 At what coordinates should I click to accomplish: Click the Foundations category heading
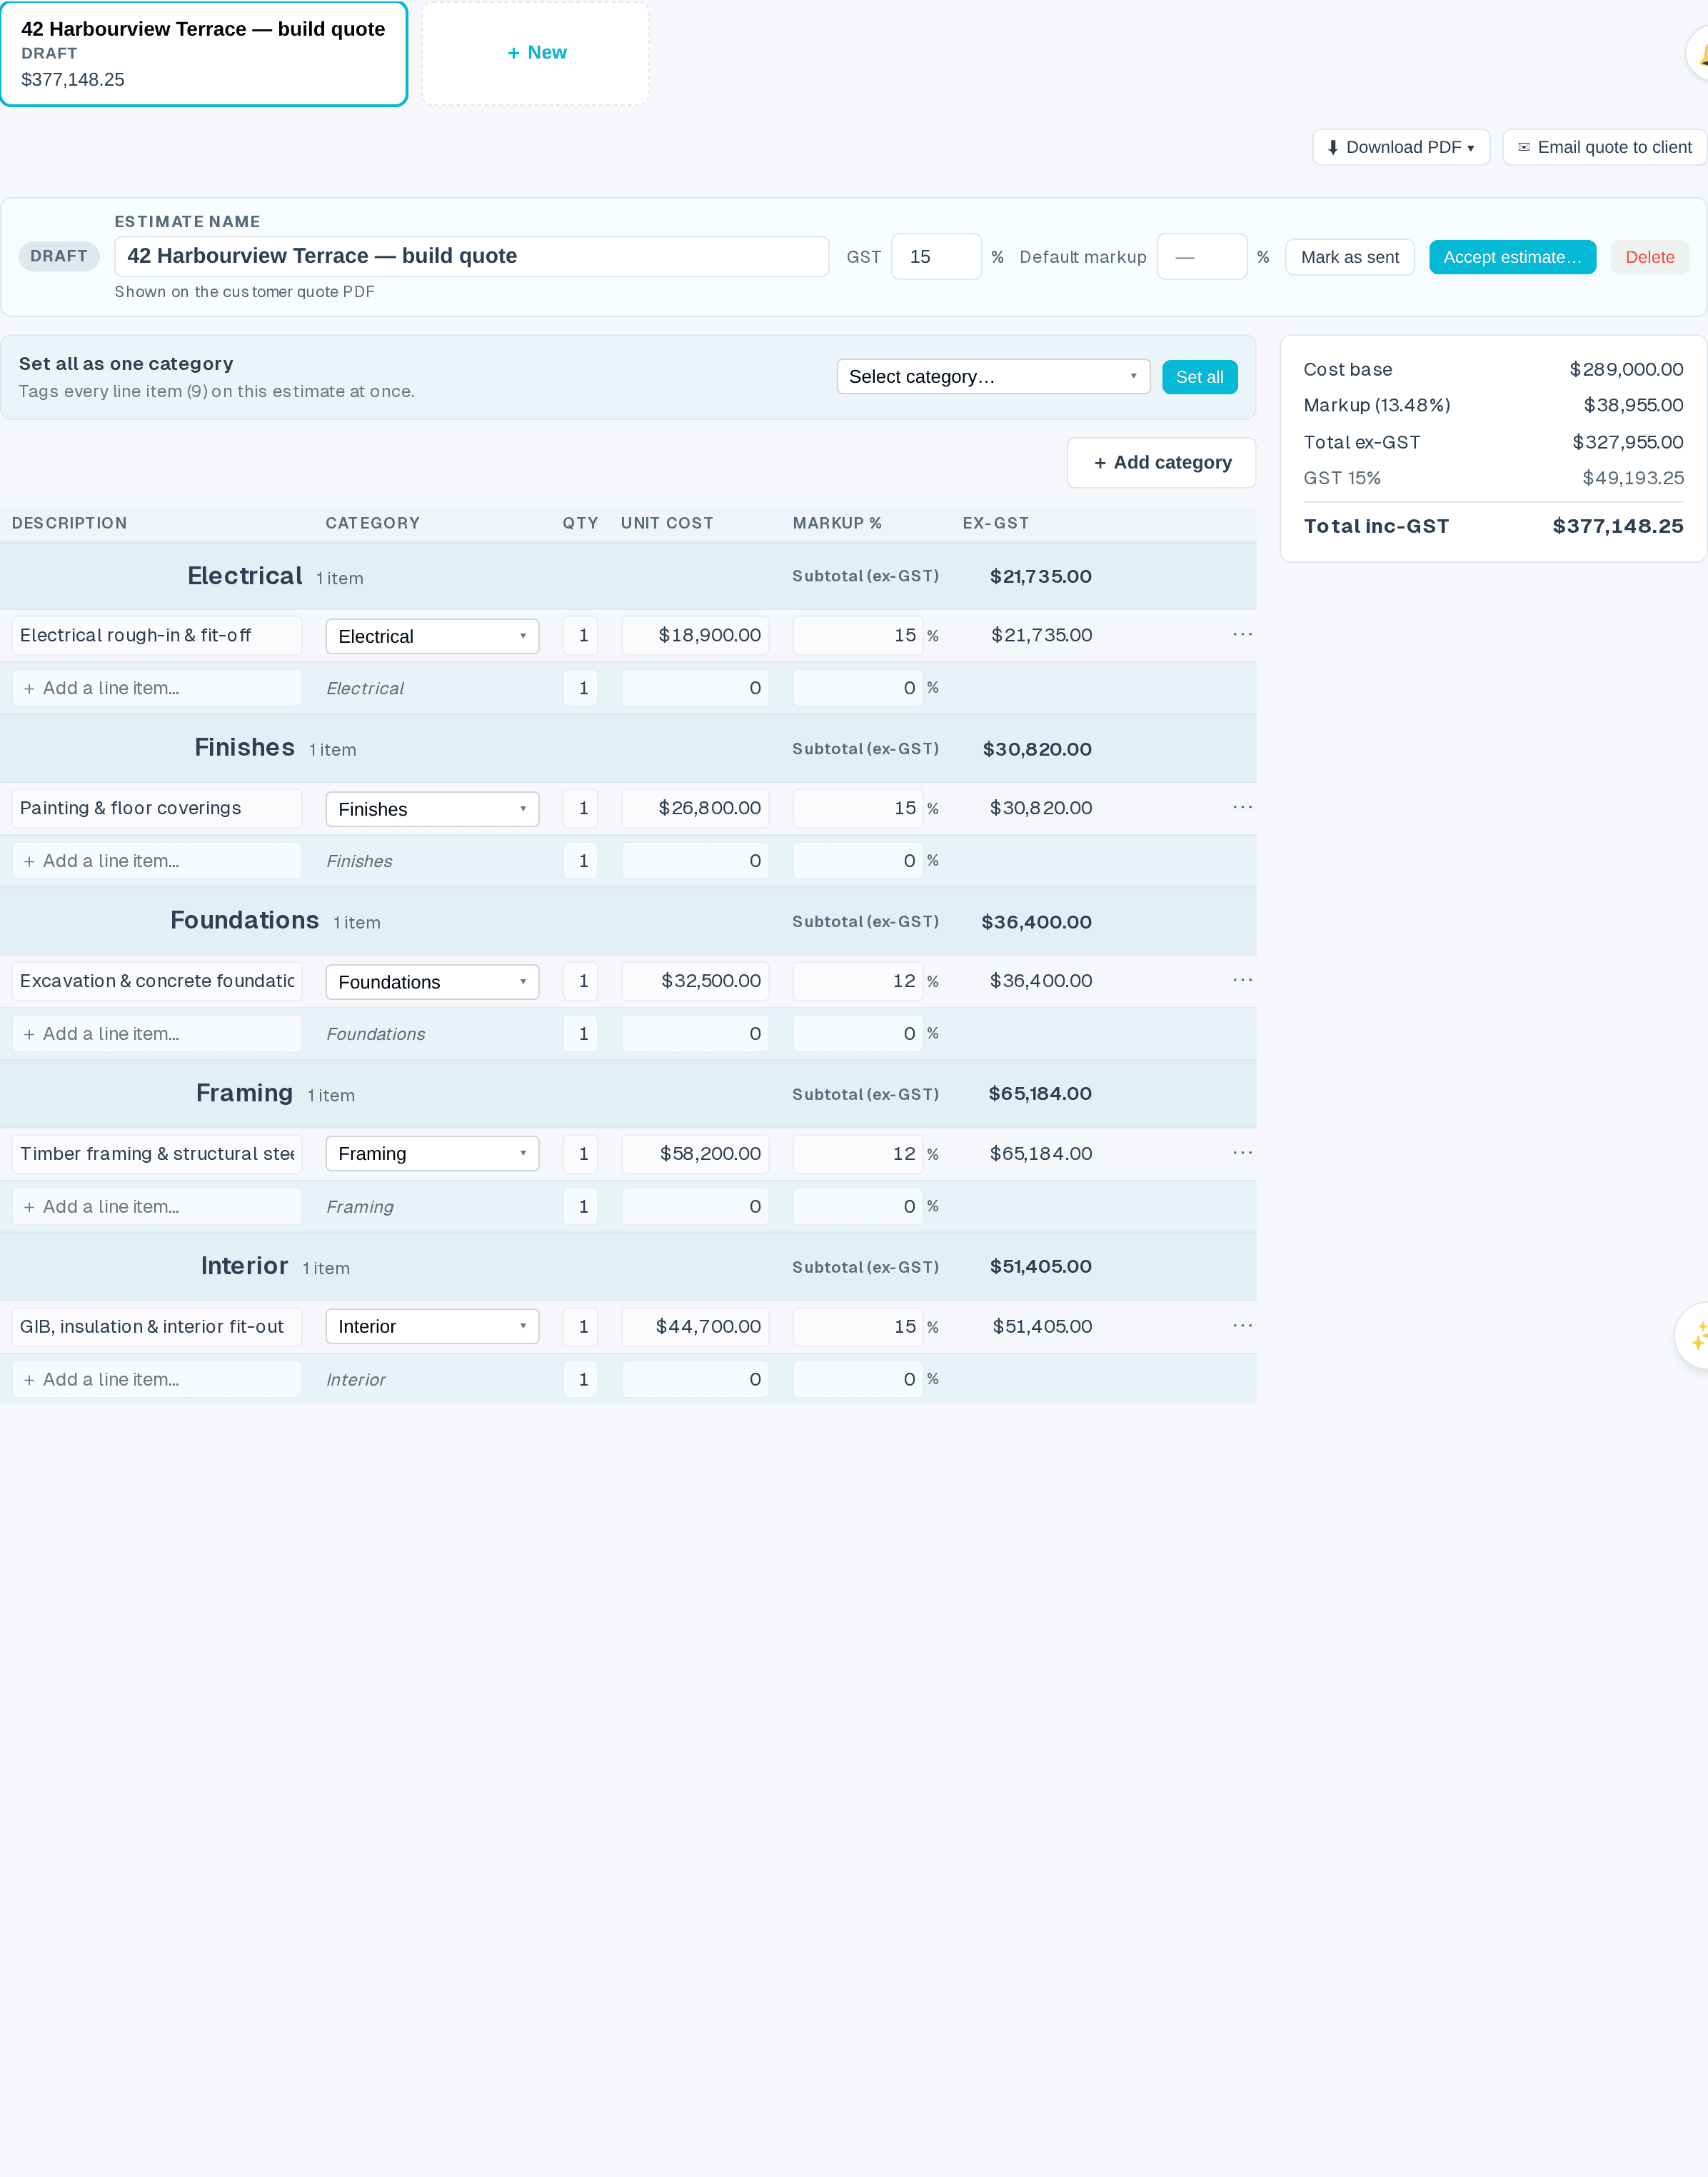point(244,920)
